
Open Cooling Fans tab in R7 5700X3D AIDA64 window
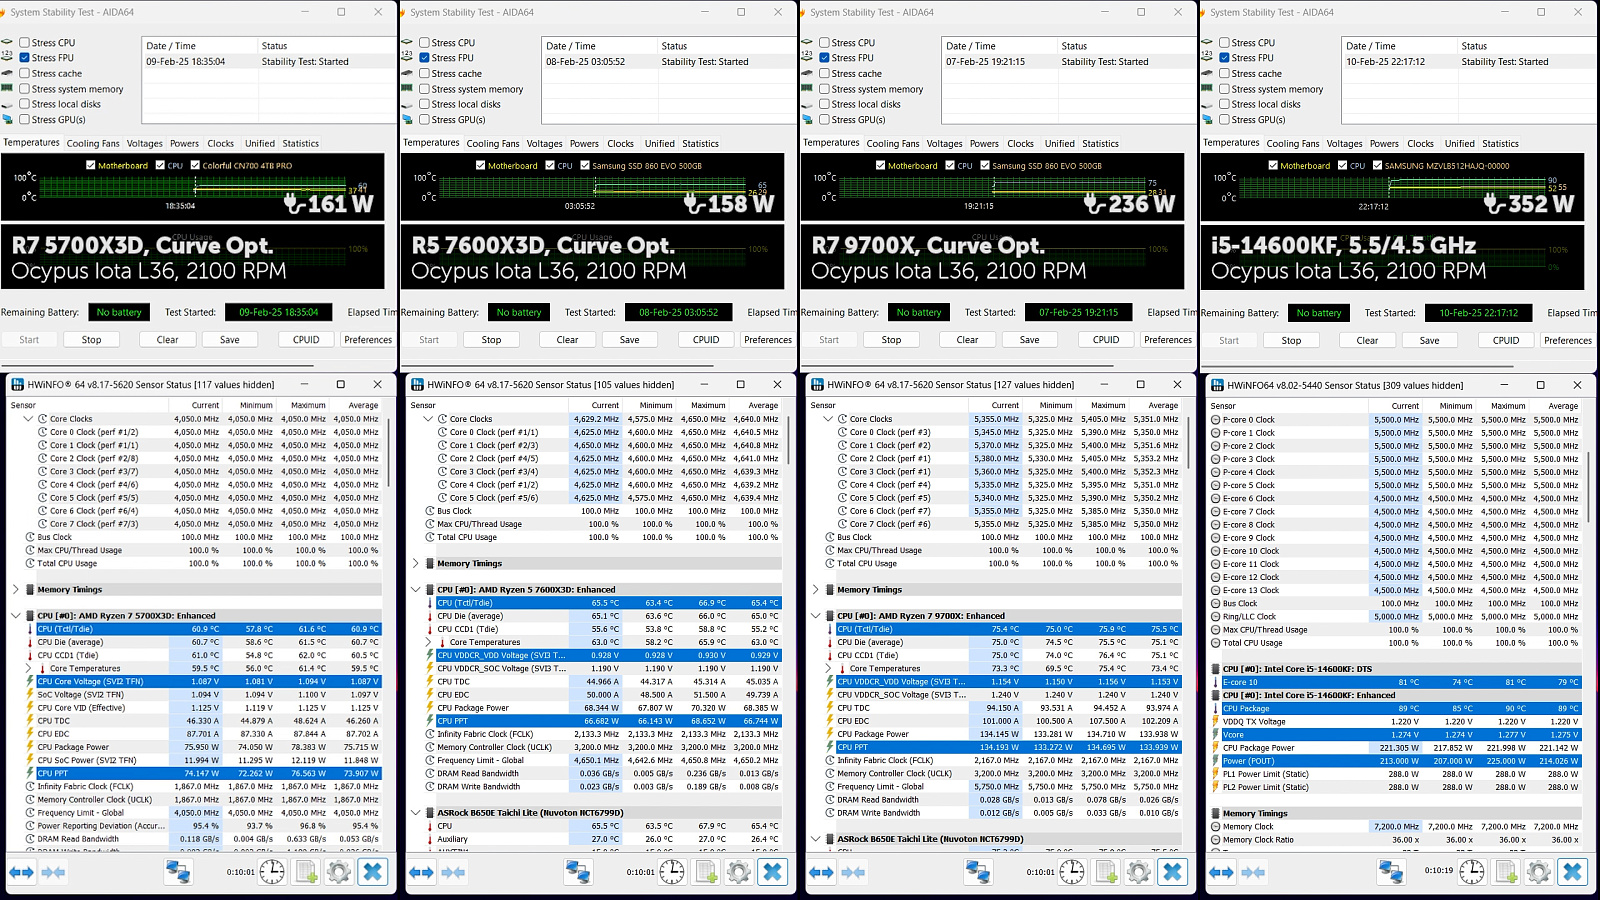pos(93,144)
